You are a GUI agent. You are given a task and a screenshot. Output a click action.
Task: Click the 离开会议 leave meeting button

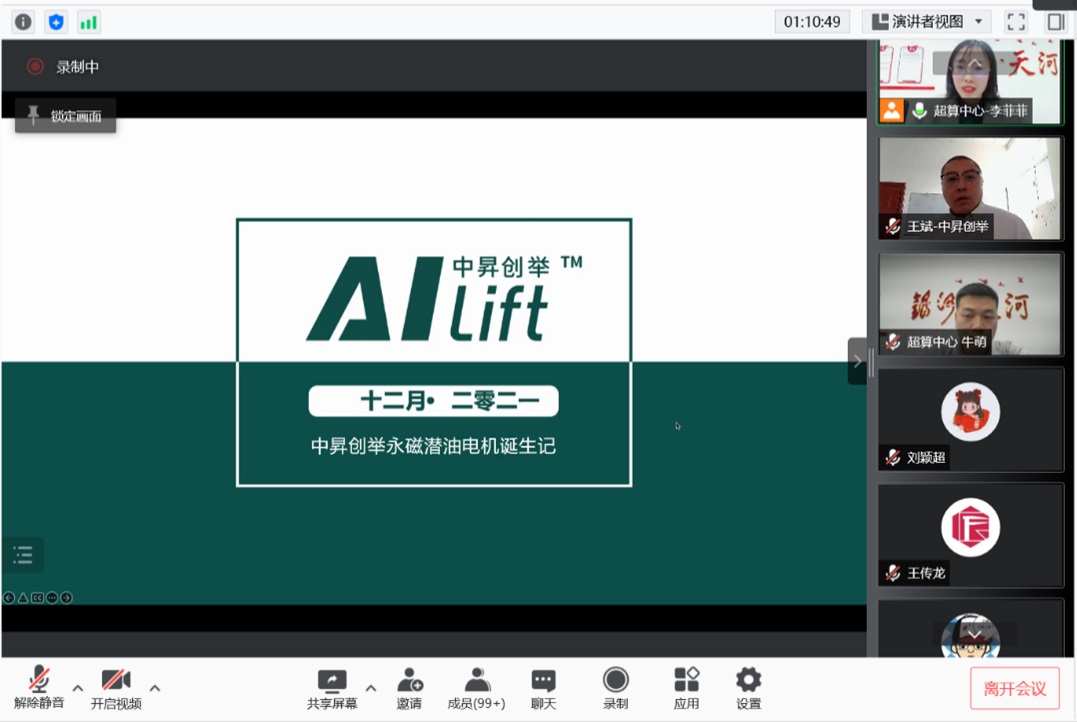click(x=1014, y=688)
